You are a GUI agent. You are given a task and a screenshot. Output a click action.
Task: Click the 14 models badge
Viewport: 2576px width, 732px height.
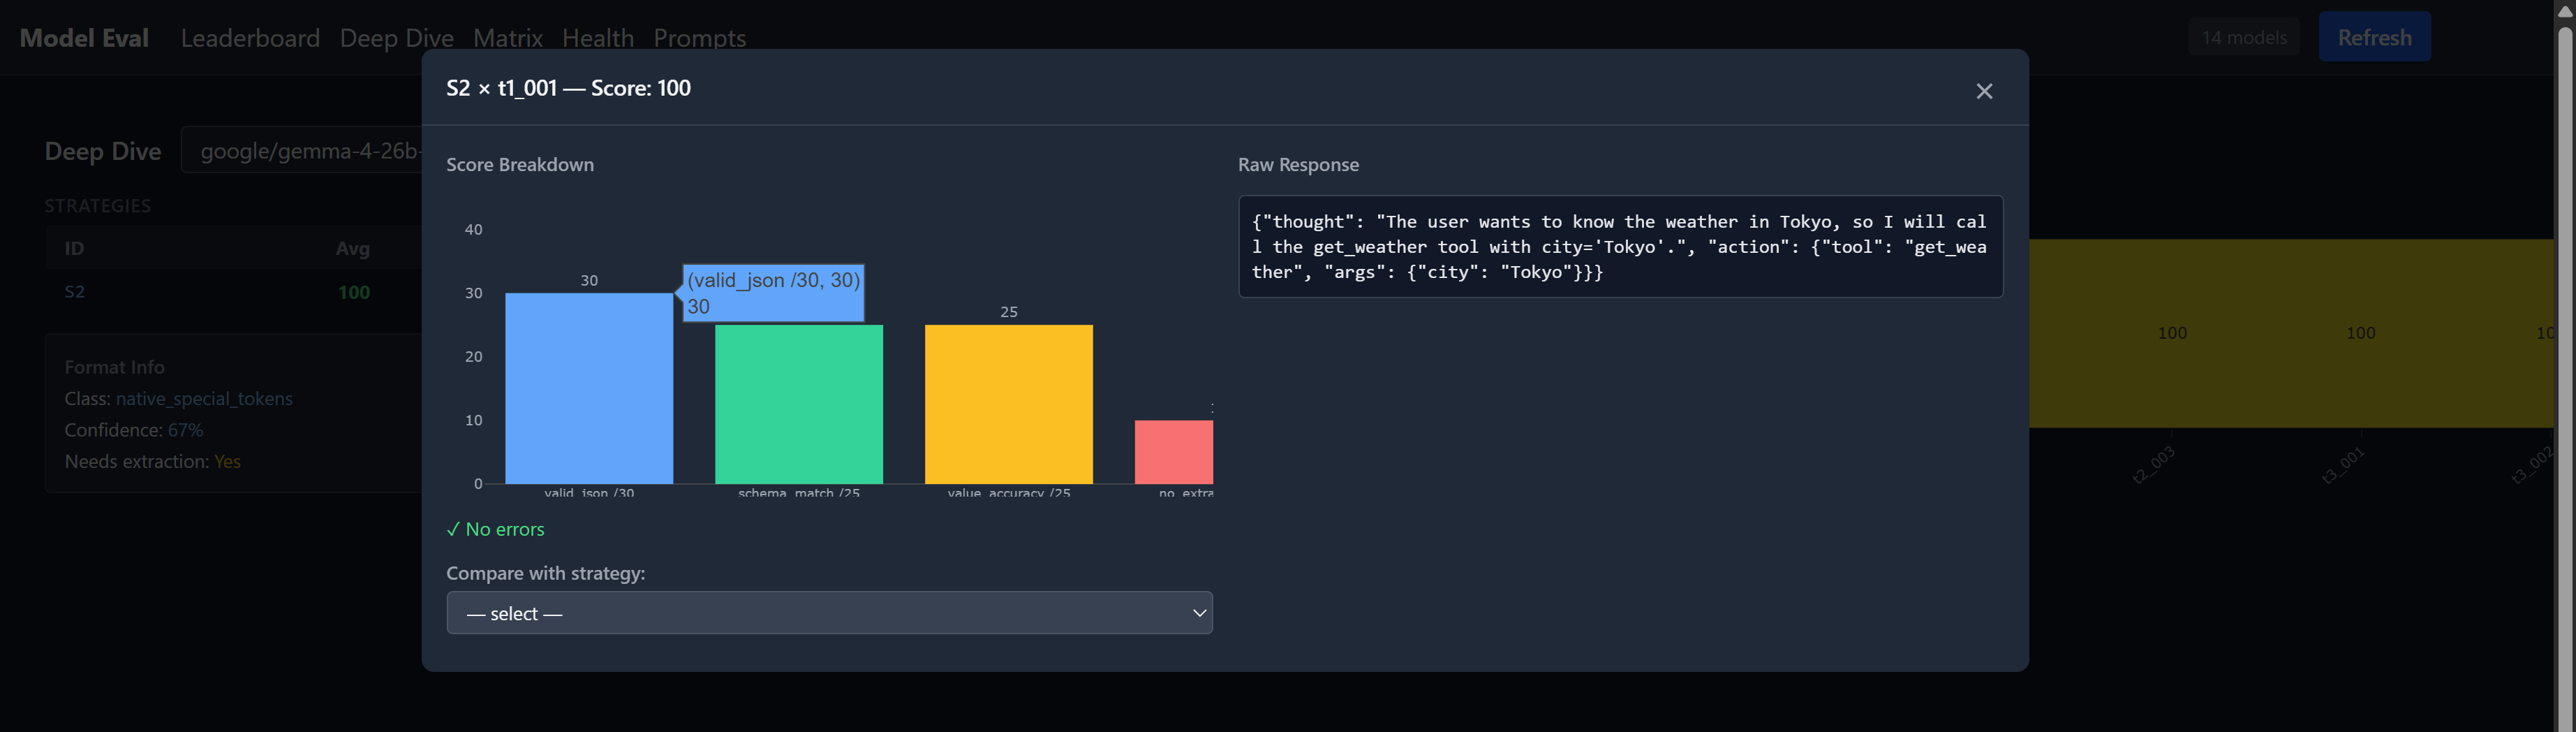pyautogui.click(x=2243, y=38)
